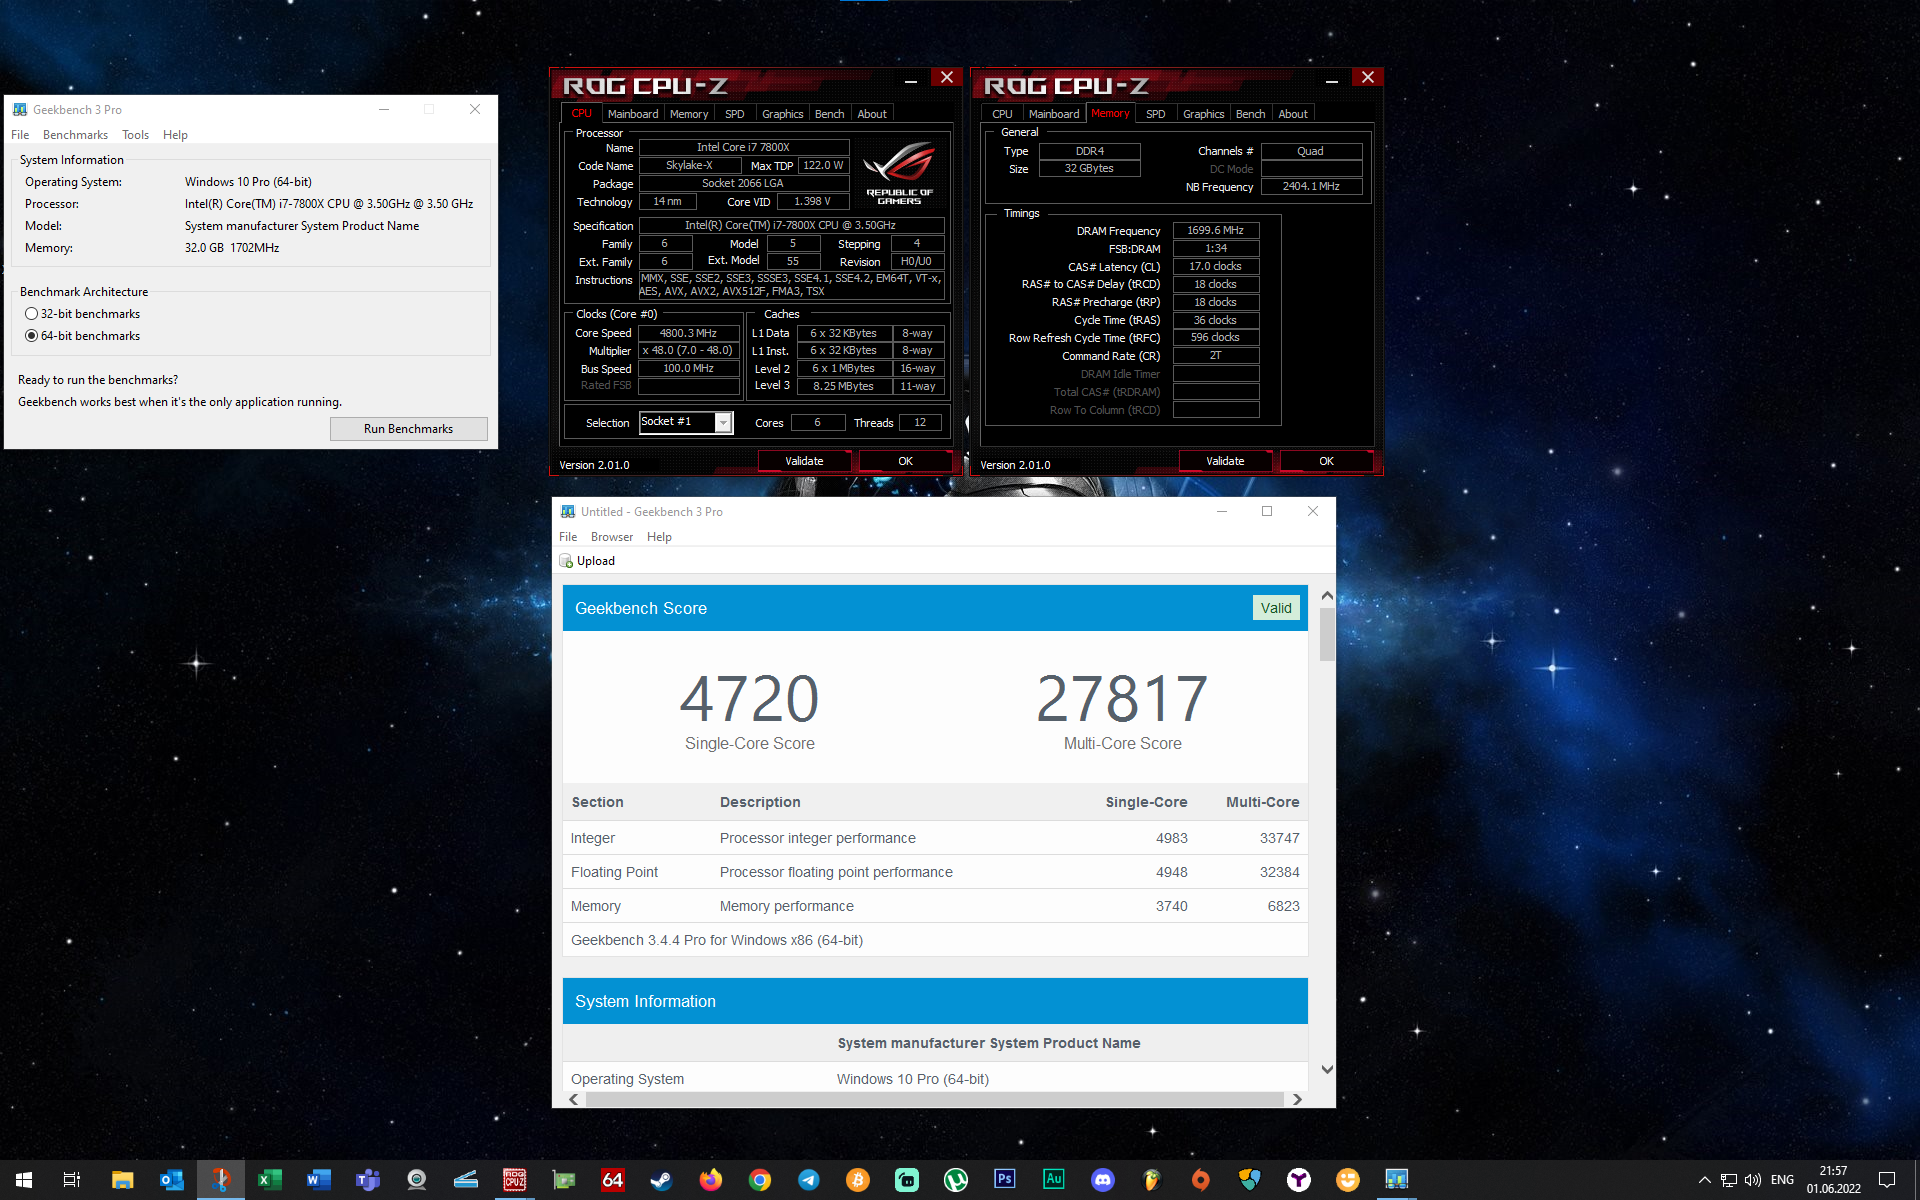Screen dimensions: 1920x1200
Task: Open About tab in left CPU-Z
Action: point(872,114)
